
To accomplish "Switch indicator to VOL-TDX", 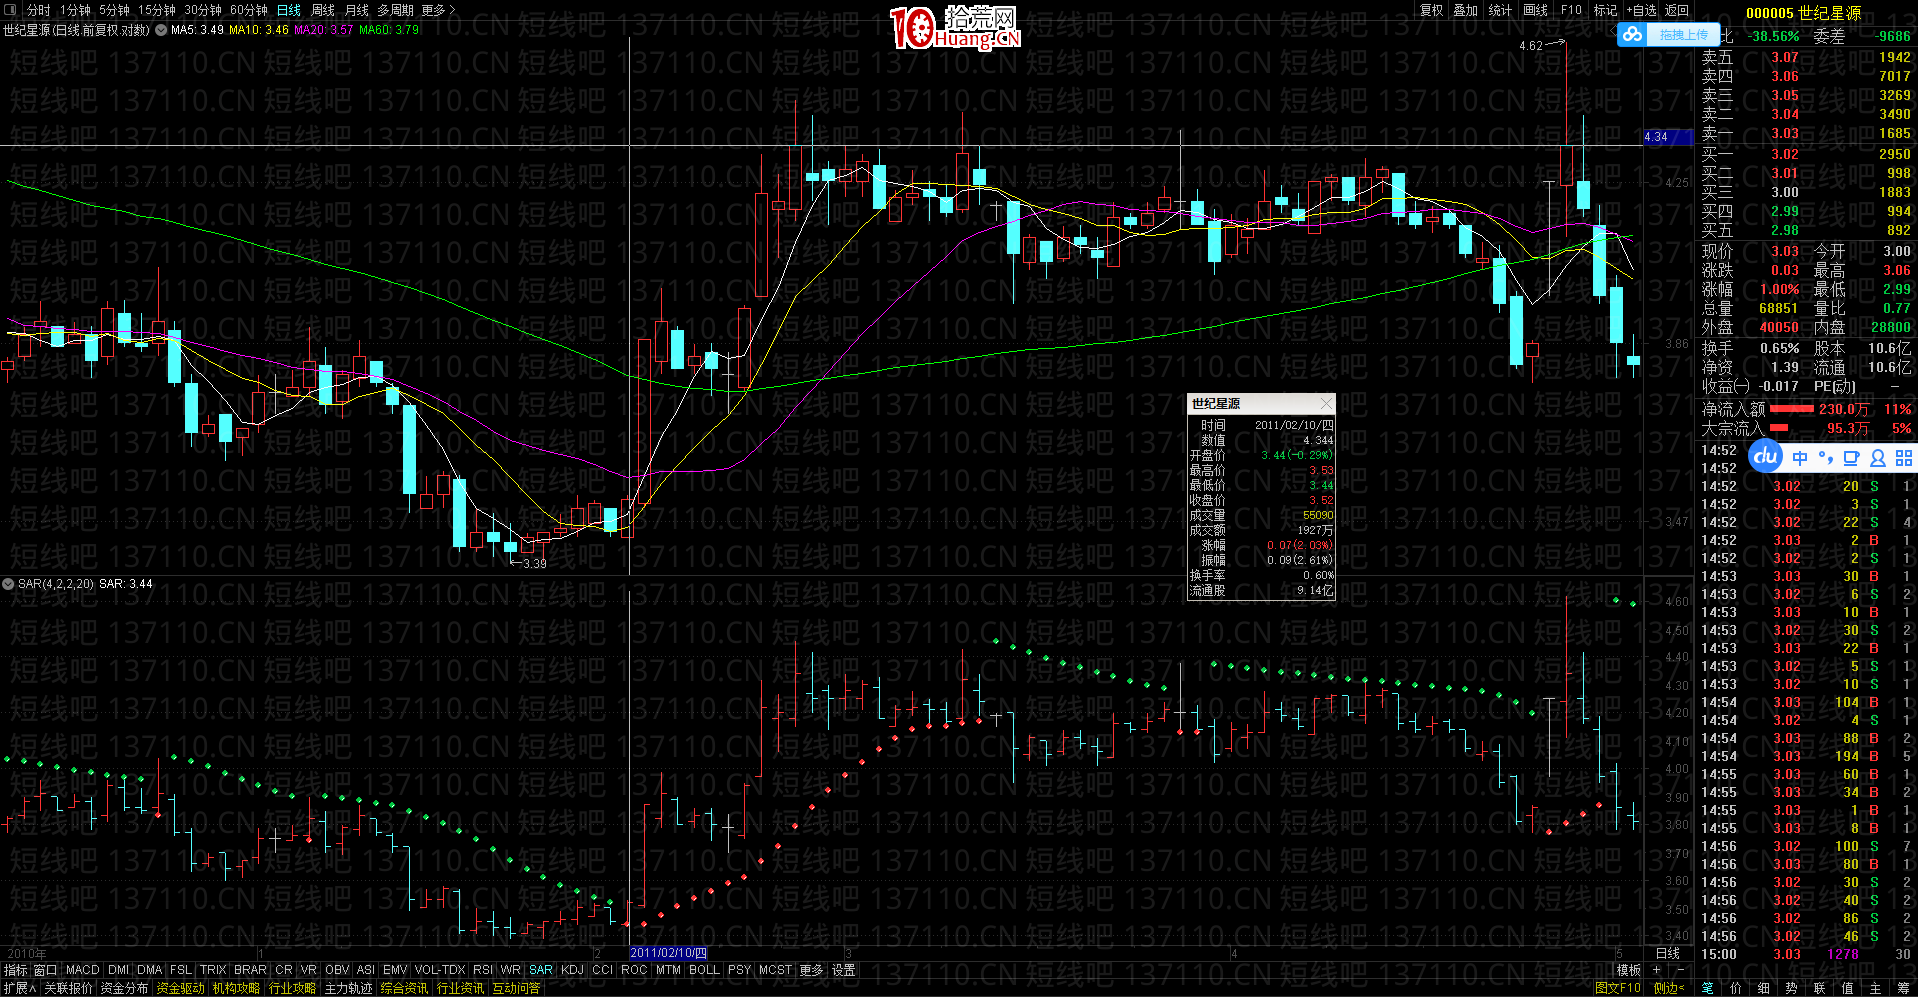I will tap(440, 970).
